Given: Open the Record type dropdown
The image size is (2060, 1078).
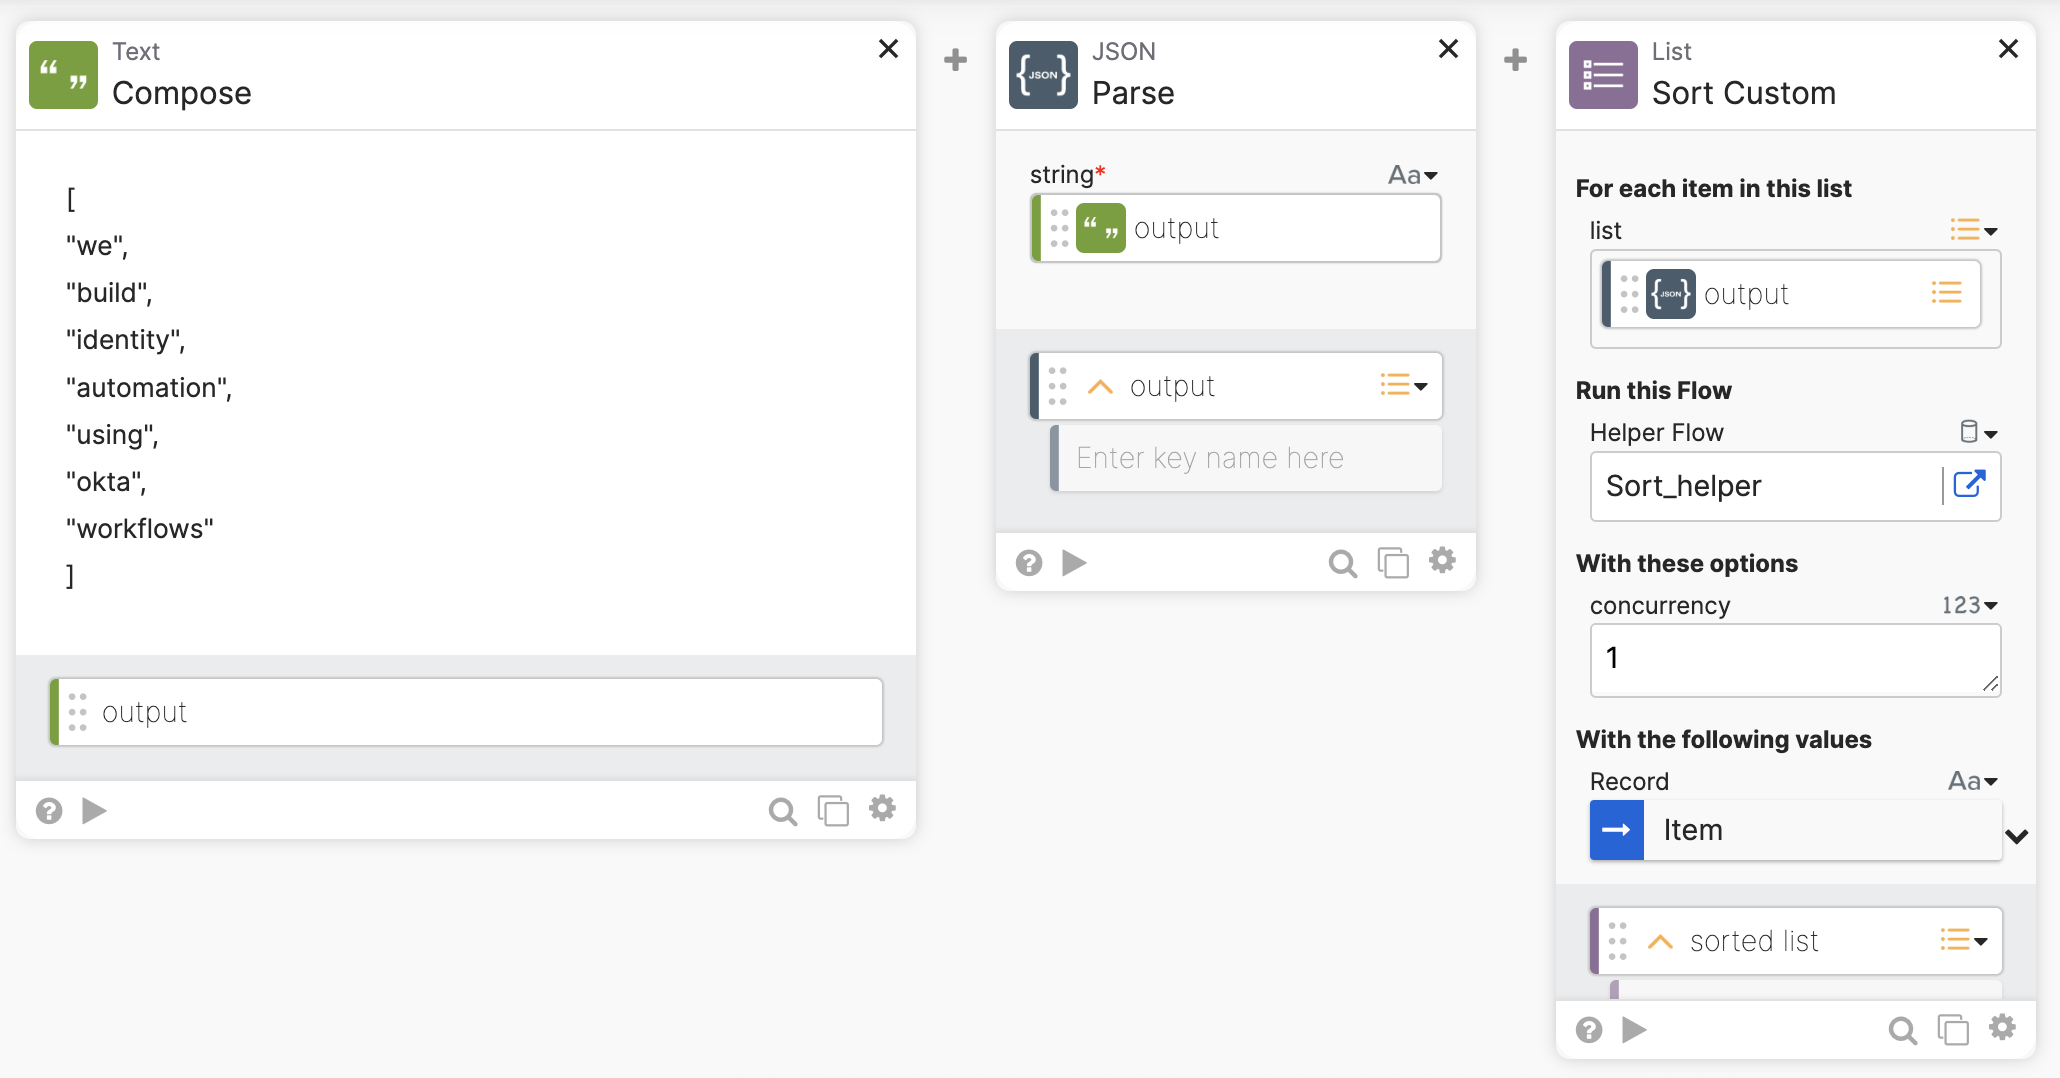Looking at the screenshot, I should 1972,781.
